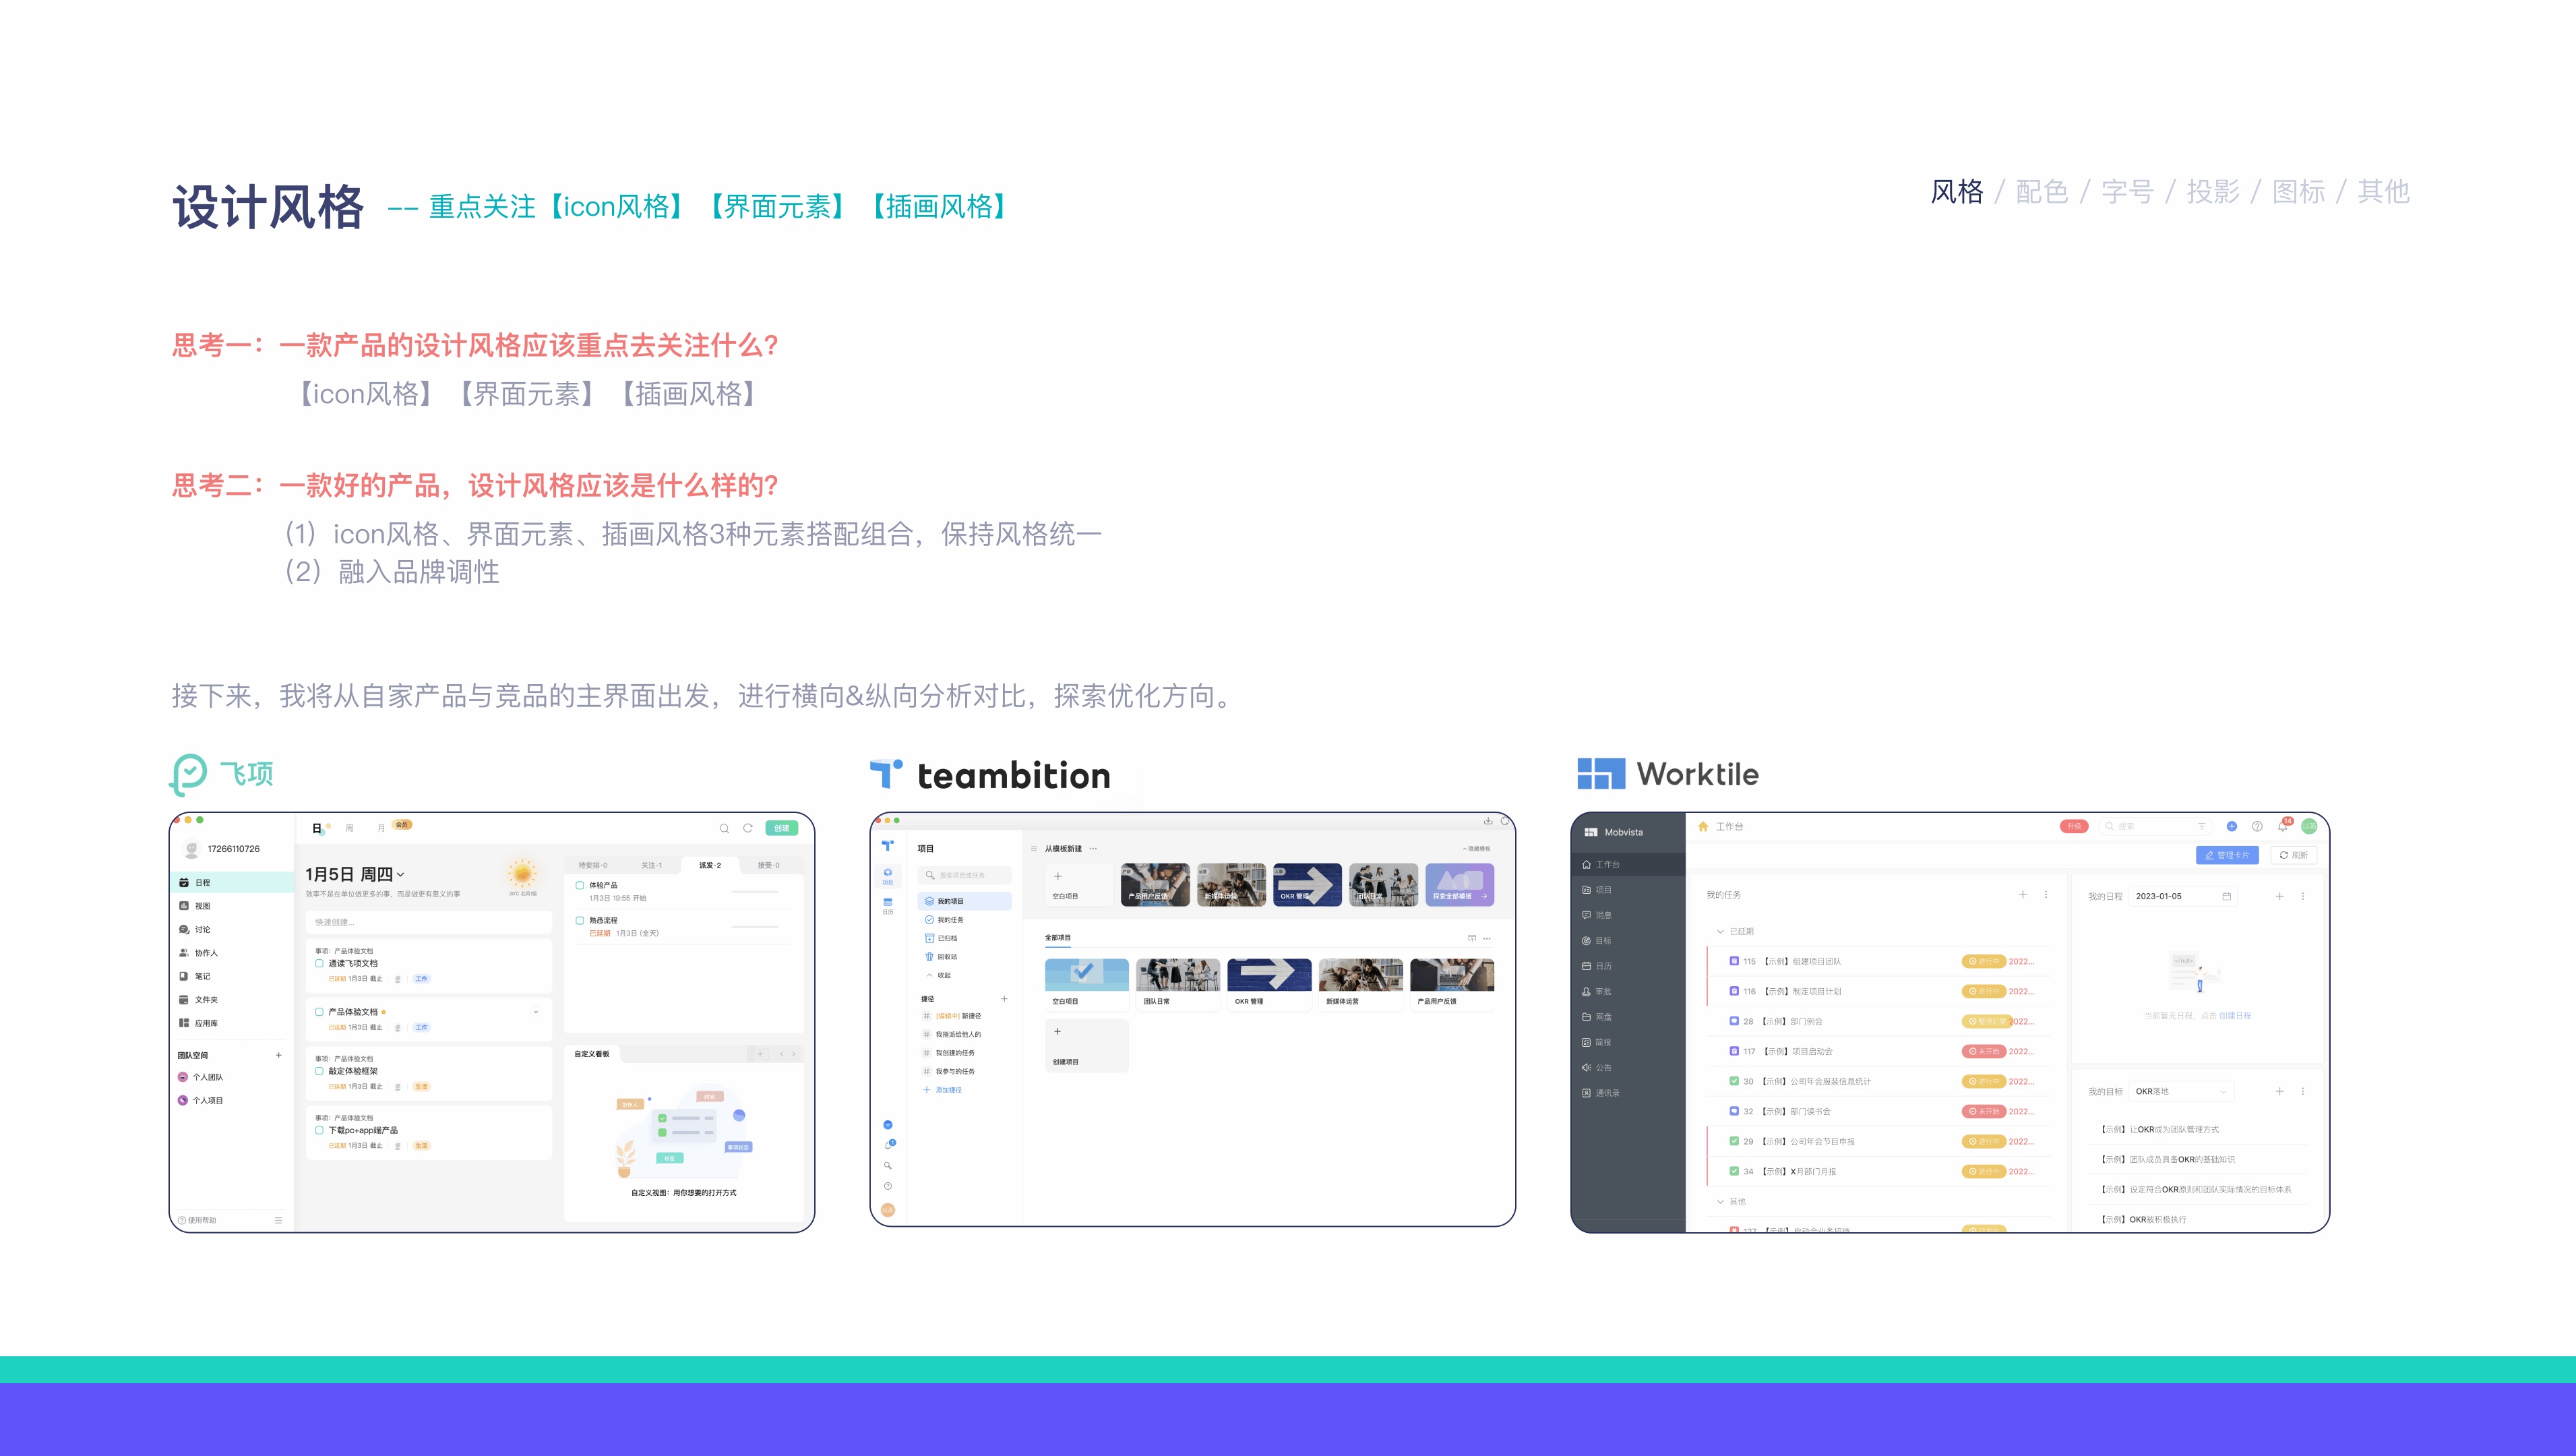The image size is (2576, 1456).
Task: Click the search magnifier in 飞项 header
Action: (724, 828)
